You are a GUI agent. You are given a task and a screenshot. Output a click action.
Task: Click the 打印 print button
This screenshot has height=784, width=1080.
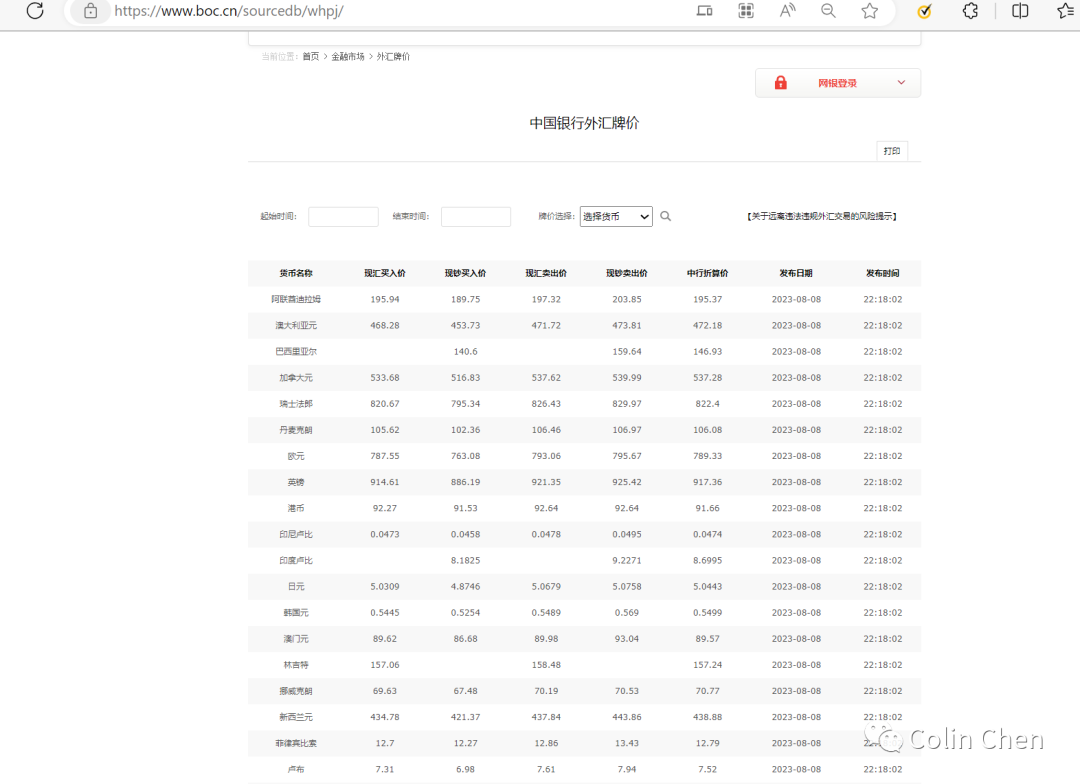pos(890,150)
